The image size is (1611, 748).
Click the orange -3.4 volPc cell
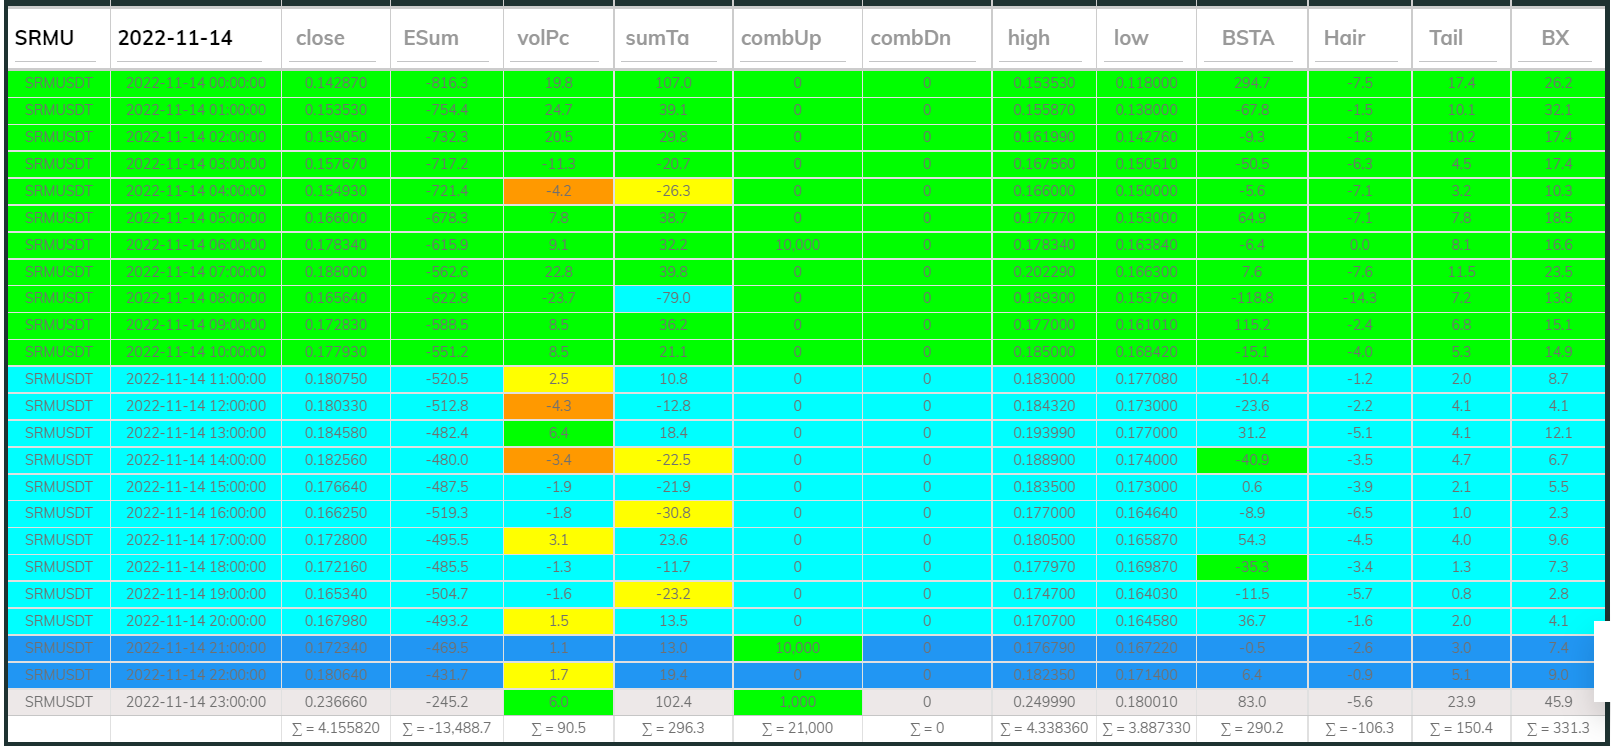click(x=558, y=460)
